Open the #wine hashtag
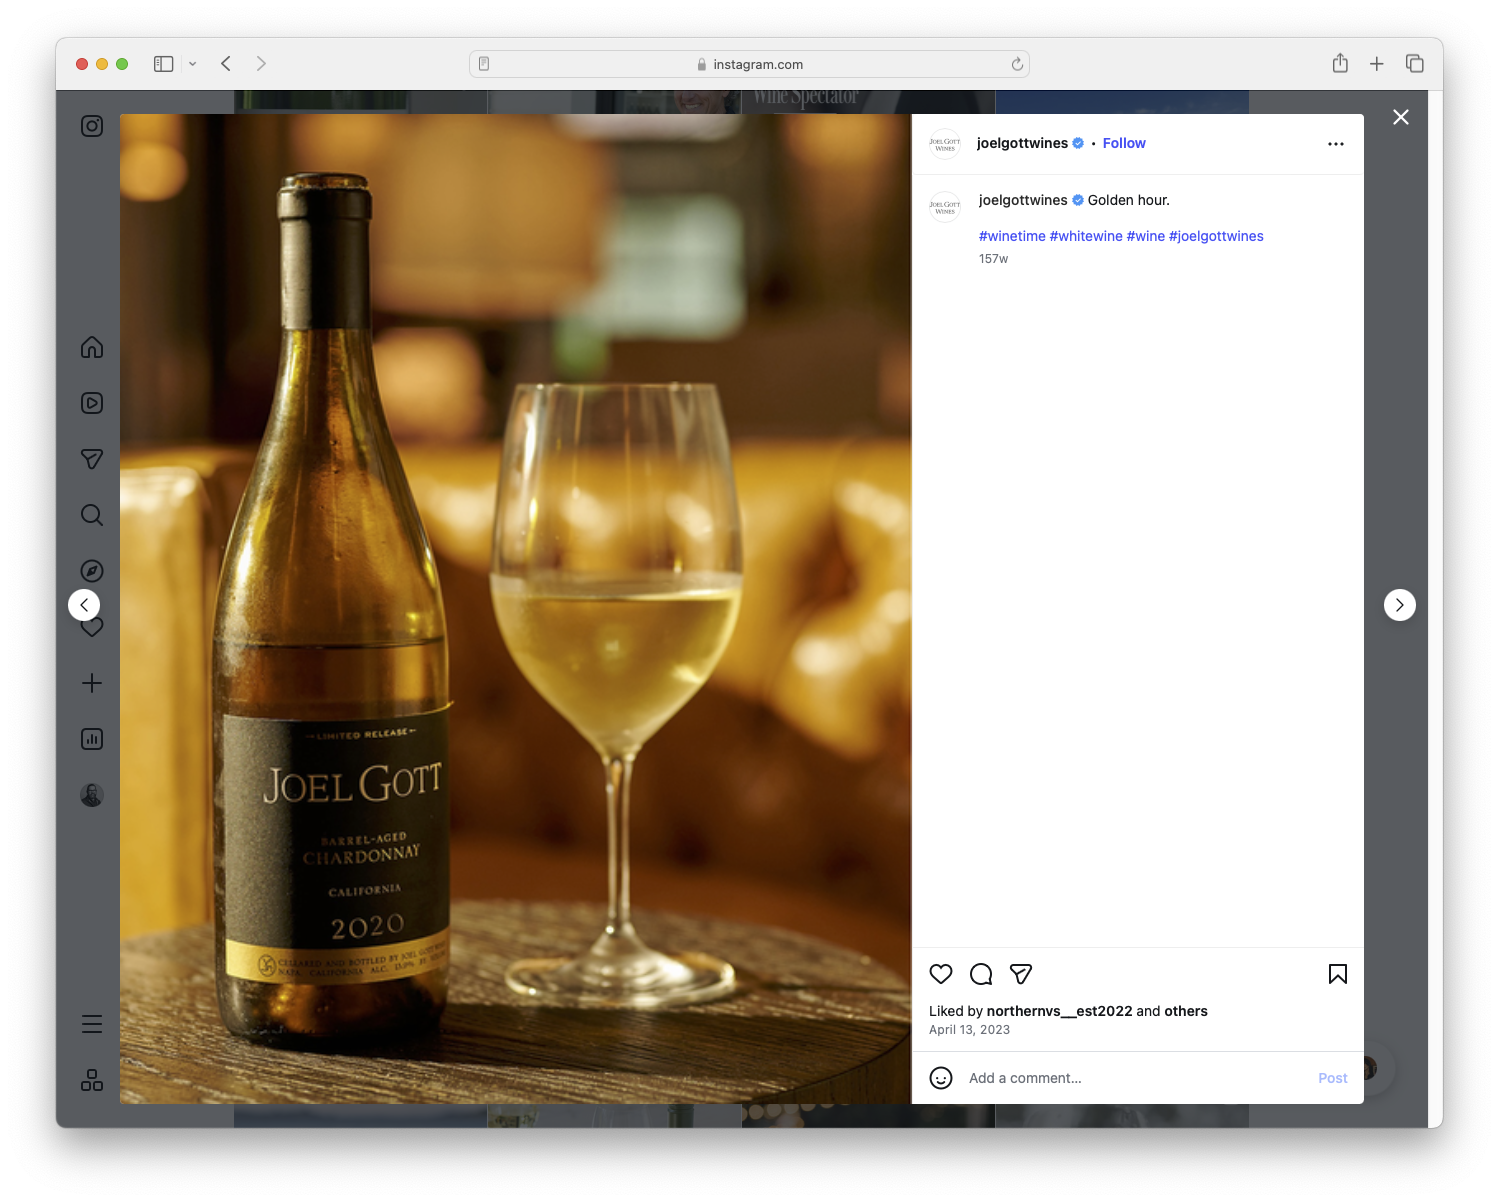The image size is (1499, 1202). pyautogui.click(x=1146, y=236)
